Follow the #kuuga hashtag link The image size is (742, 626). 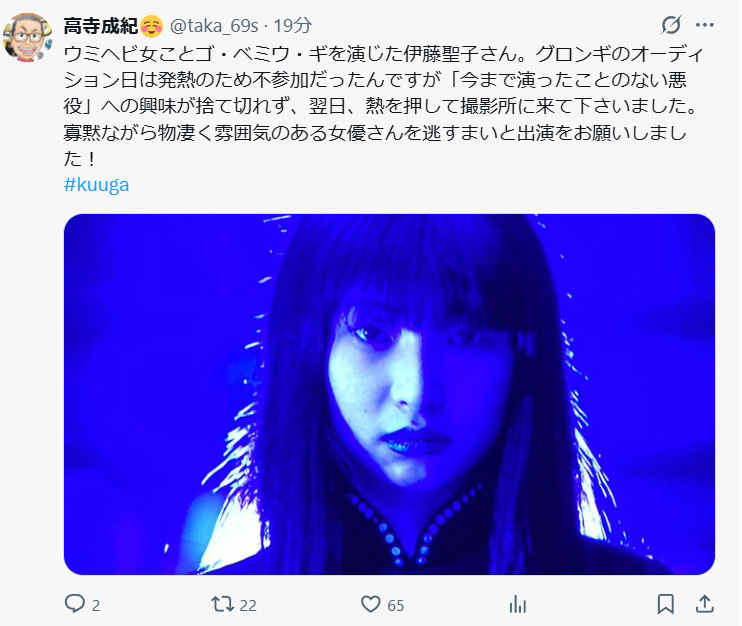coord(97,185)
